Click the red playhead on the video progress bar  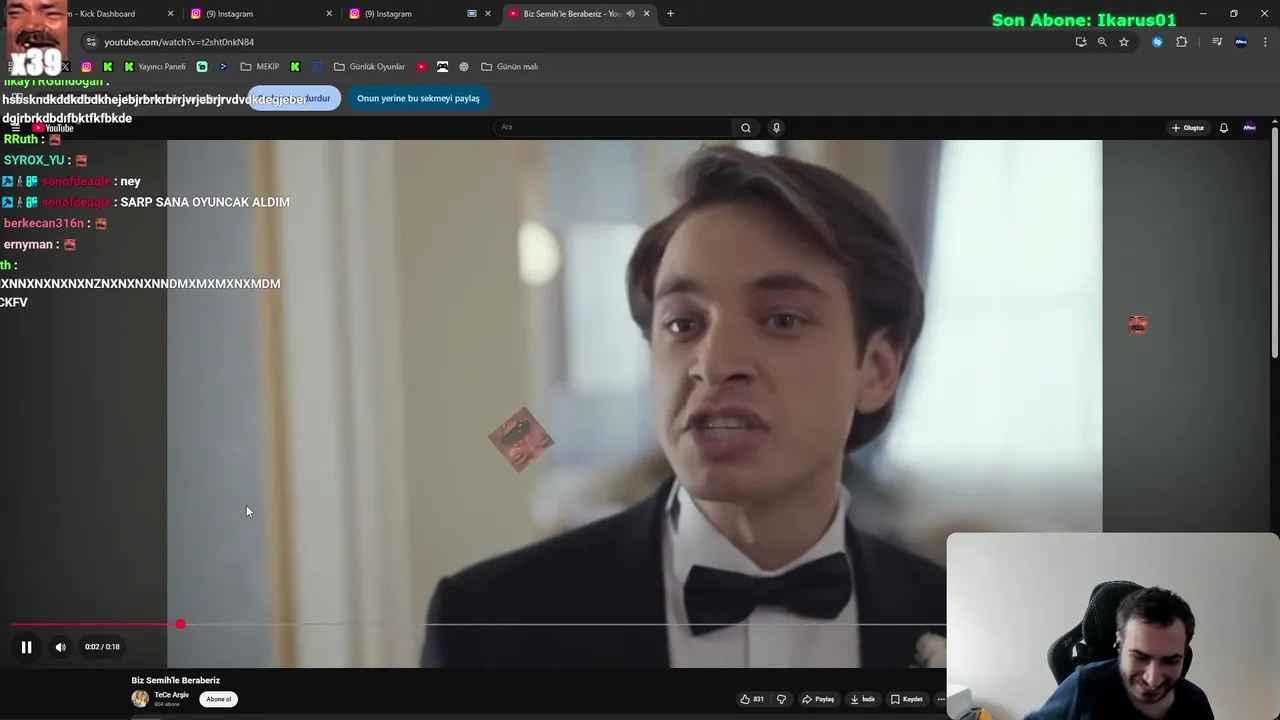pos(180,624)
